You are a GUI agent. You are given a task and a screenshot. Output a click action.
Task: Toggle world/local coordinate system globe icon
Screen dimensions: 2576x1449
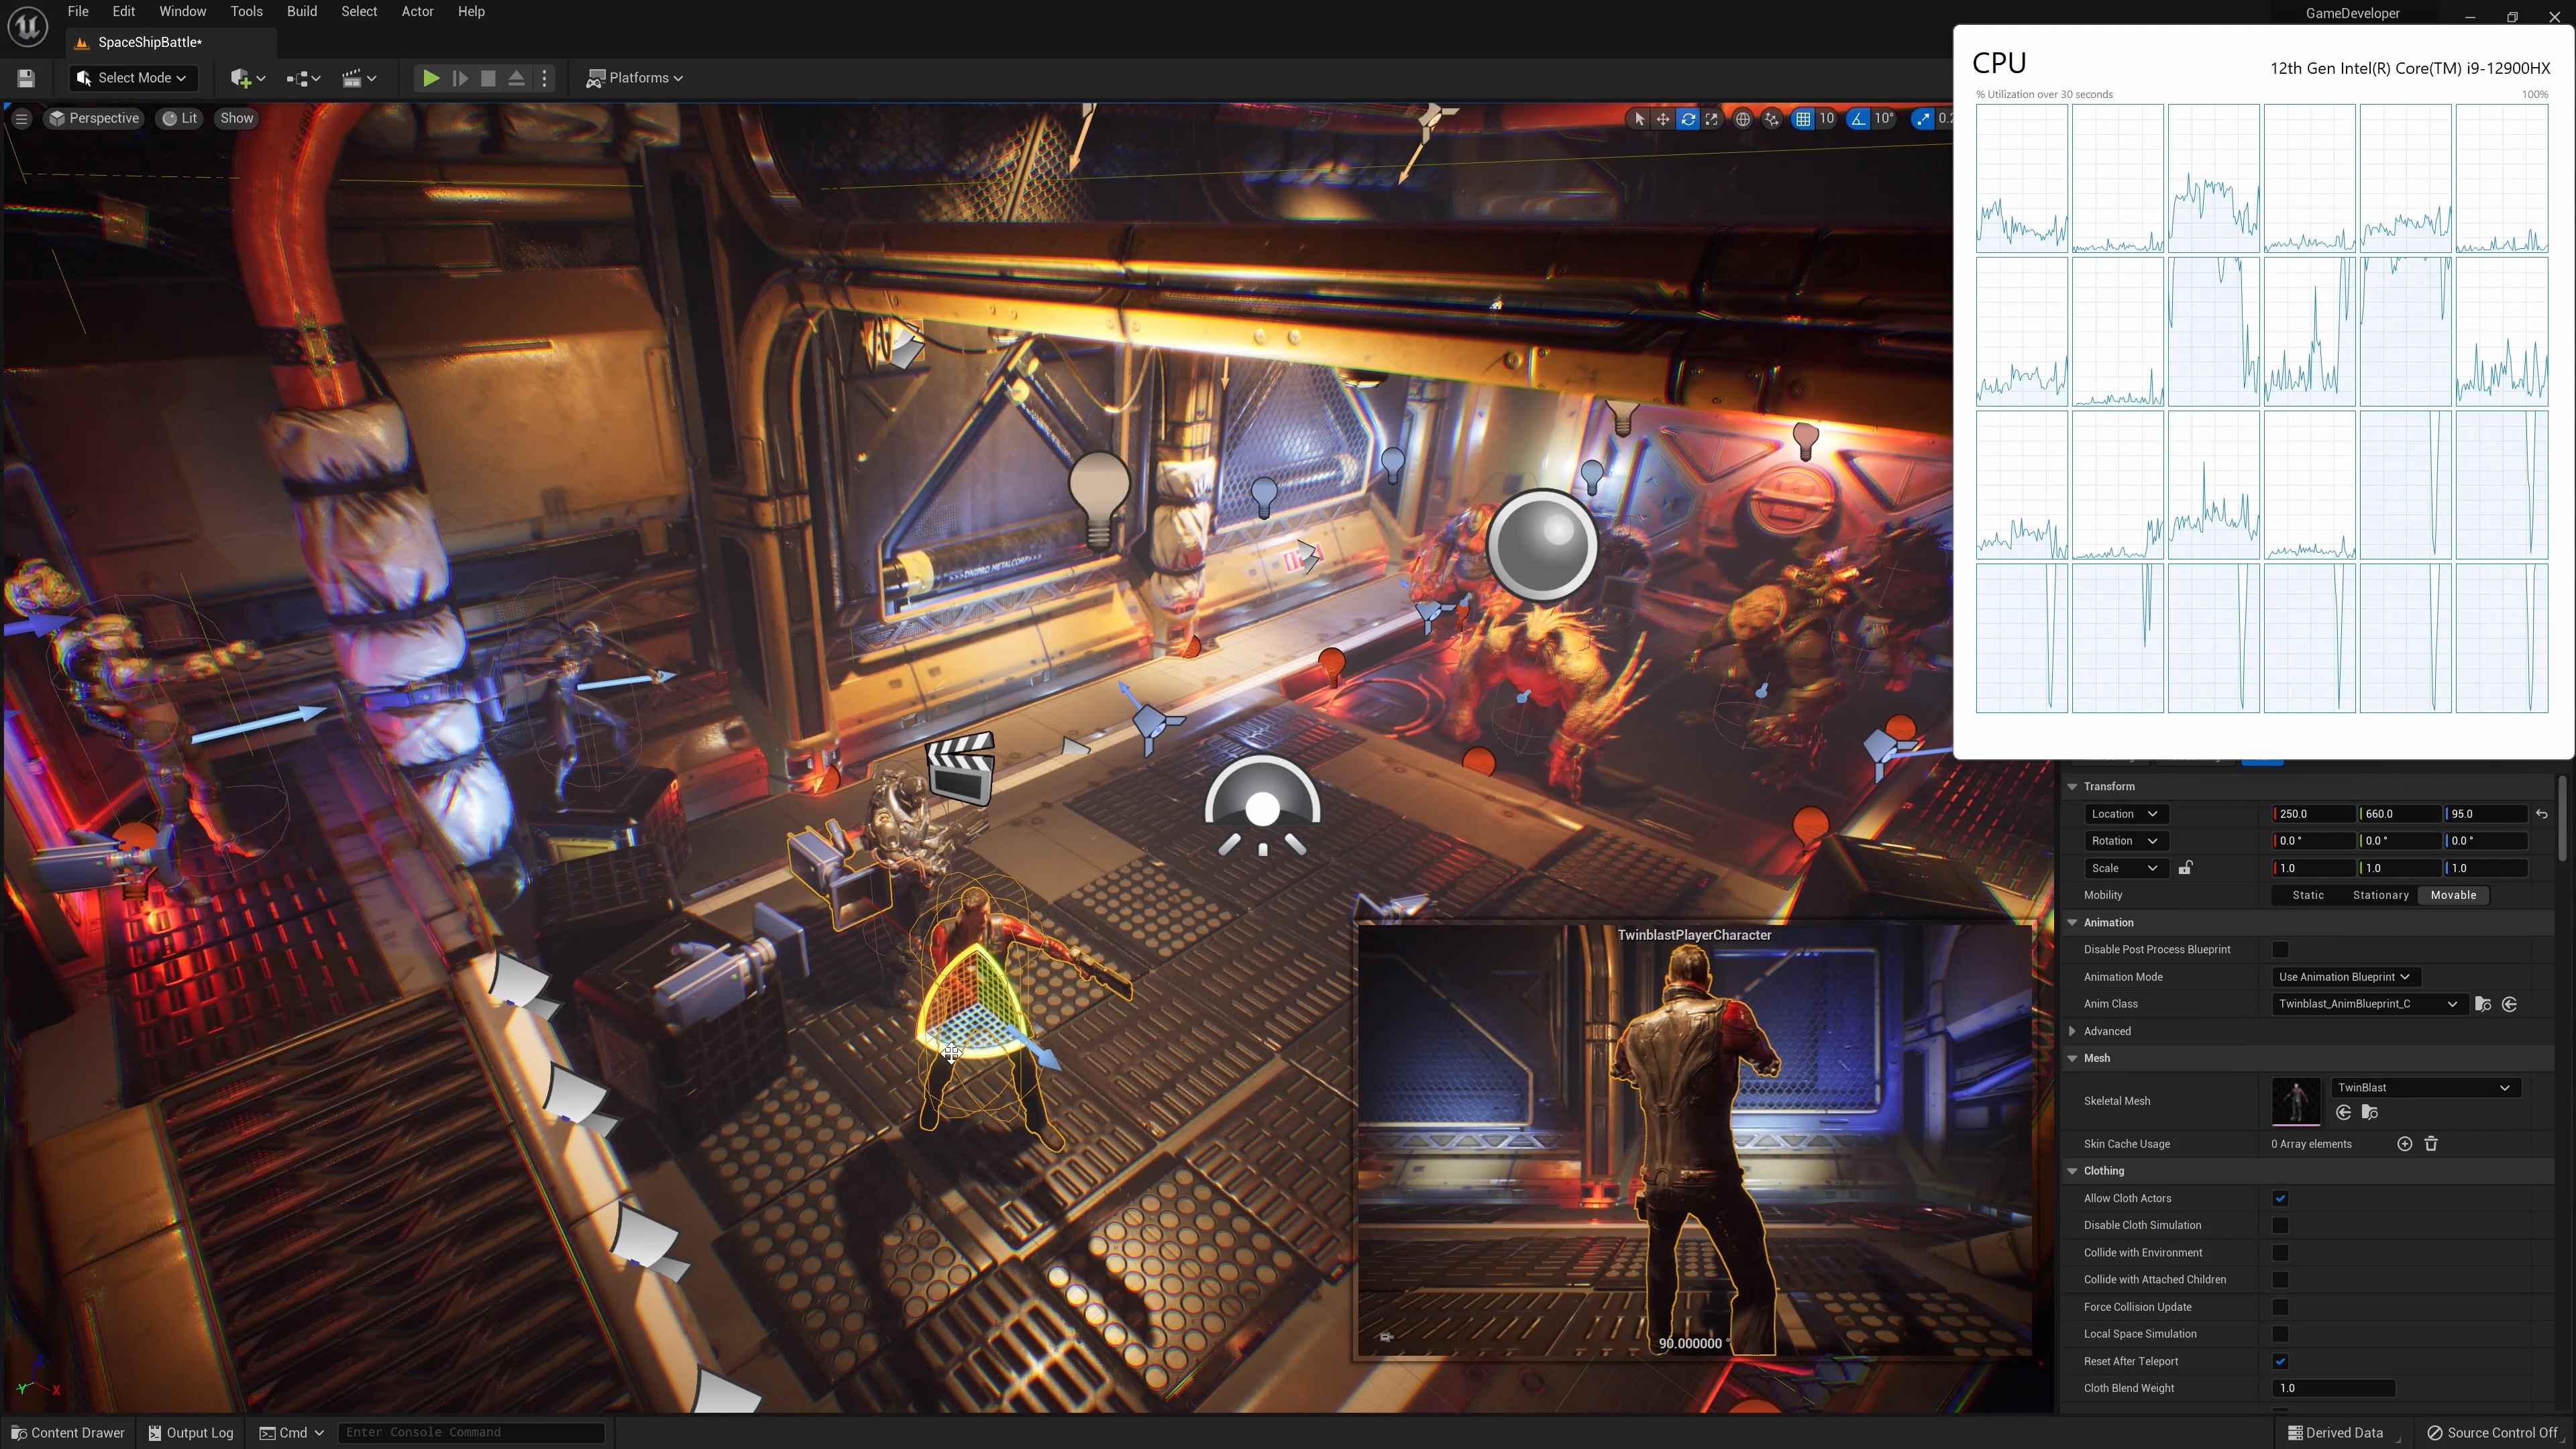[x=1742, y=119]
